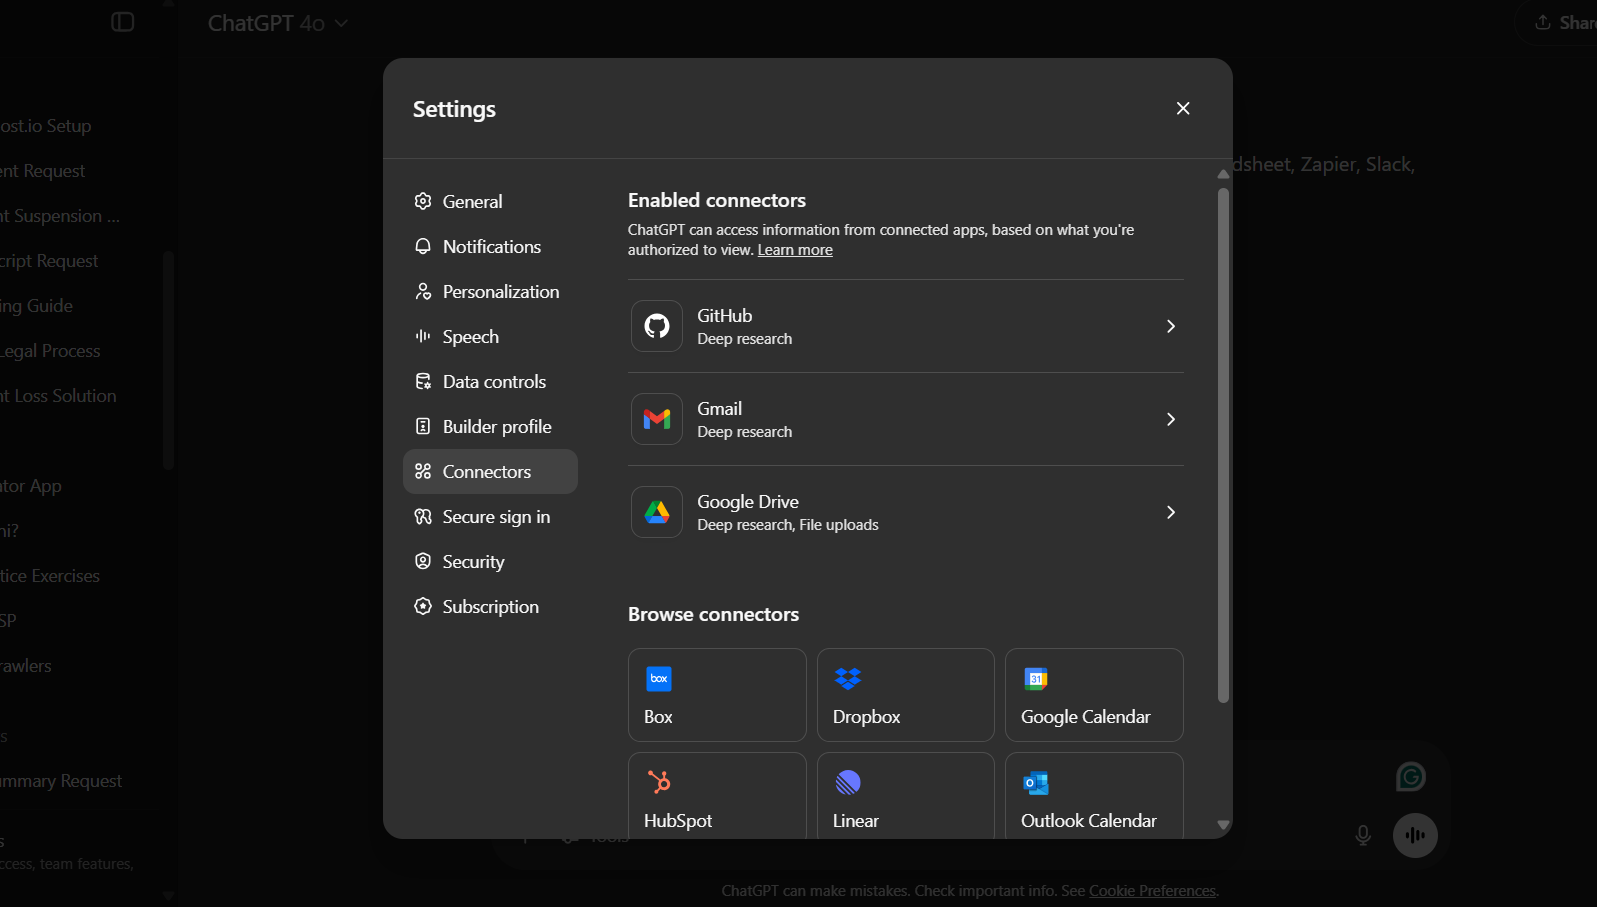The height and width of the screenshot is (907, 1597).
Task: Close the Settings dialog
Action: click(x=1183, y=108)
